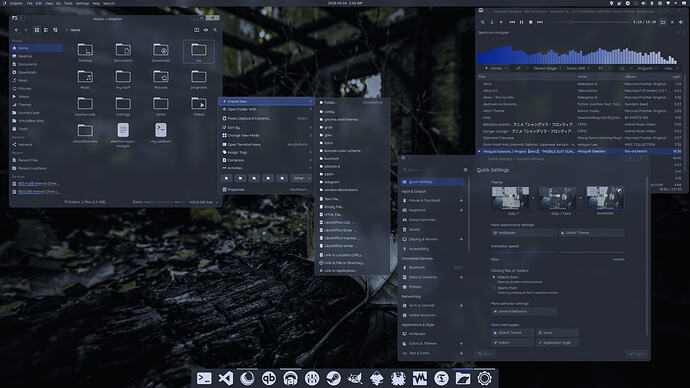Launch terminal from the dock
690x388 pixels.
(204, 378)
